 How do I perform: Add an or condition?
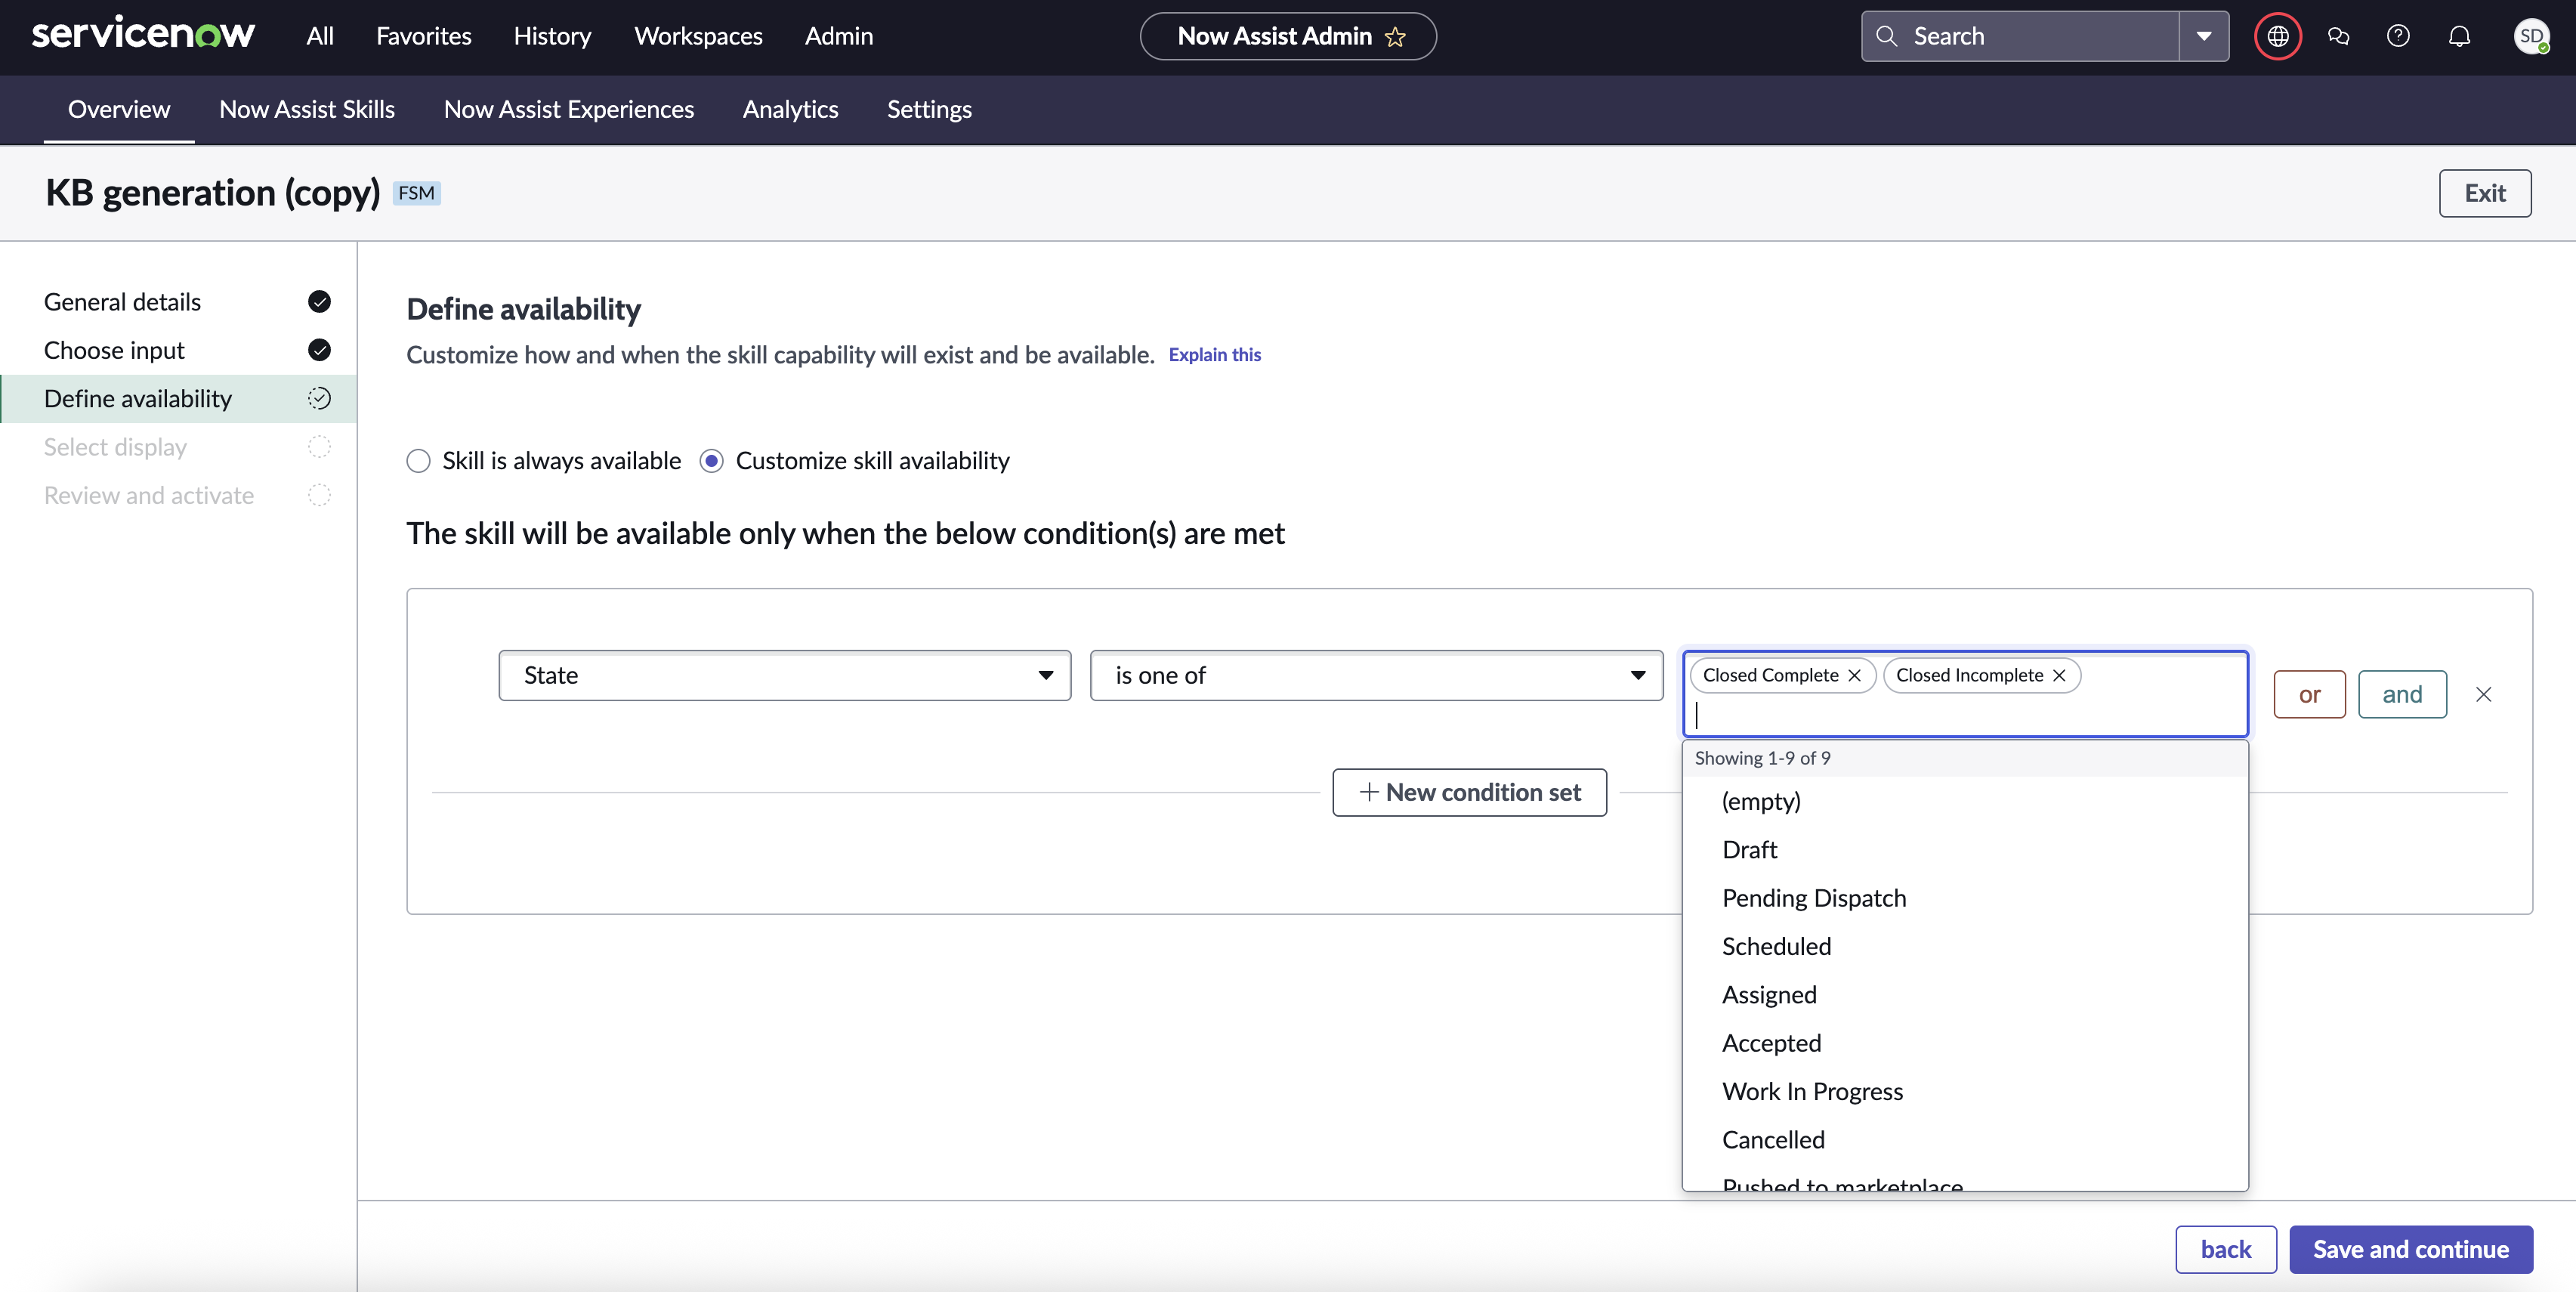tap(2309, 694)
